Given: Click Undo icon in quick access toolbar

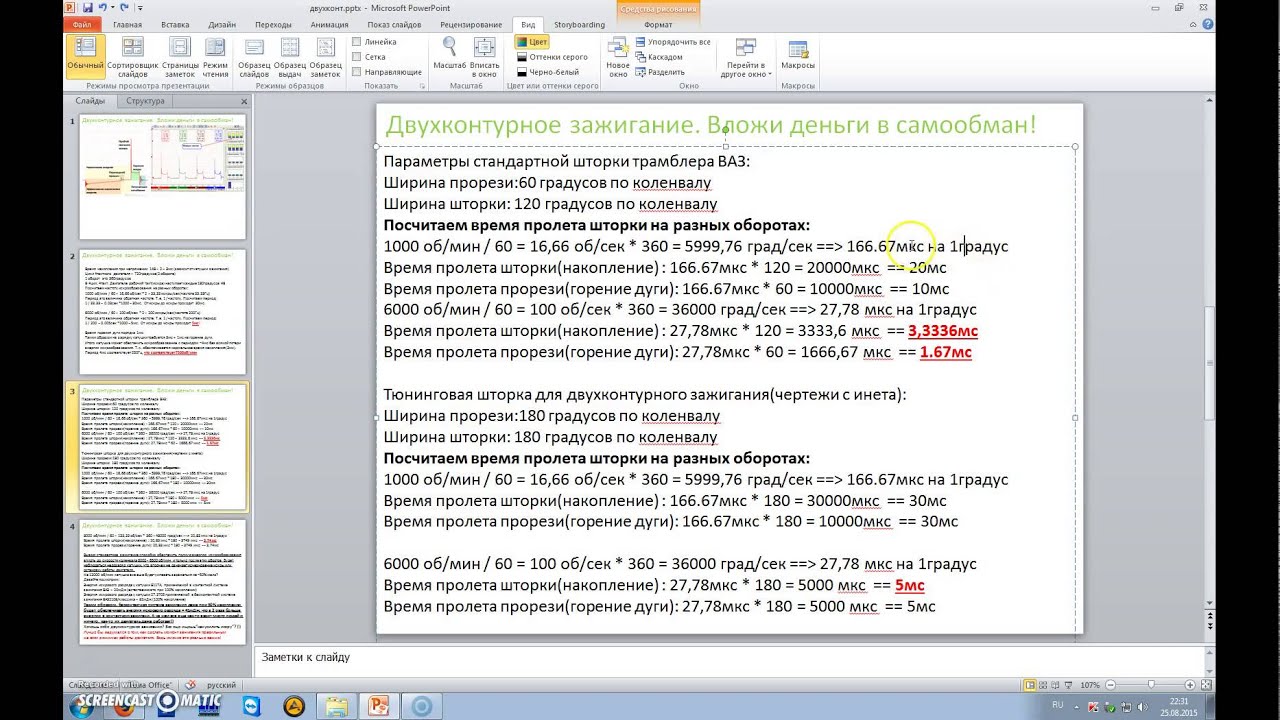Looking at the screenshot, I should pos(103,8).
